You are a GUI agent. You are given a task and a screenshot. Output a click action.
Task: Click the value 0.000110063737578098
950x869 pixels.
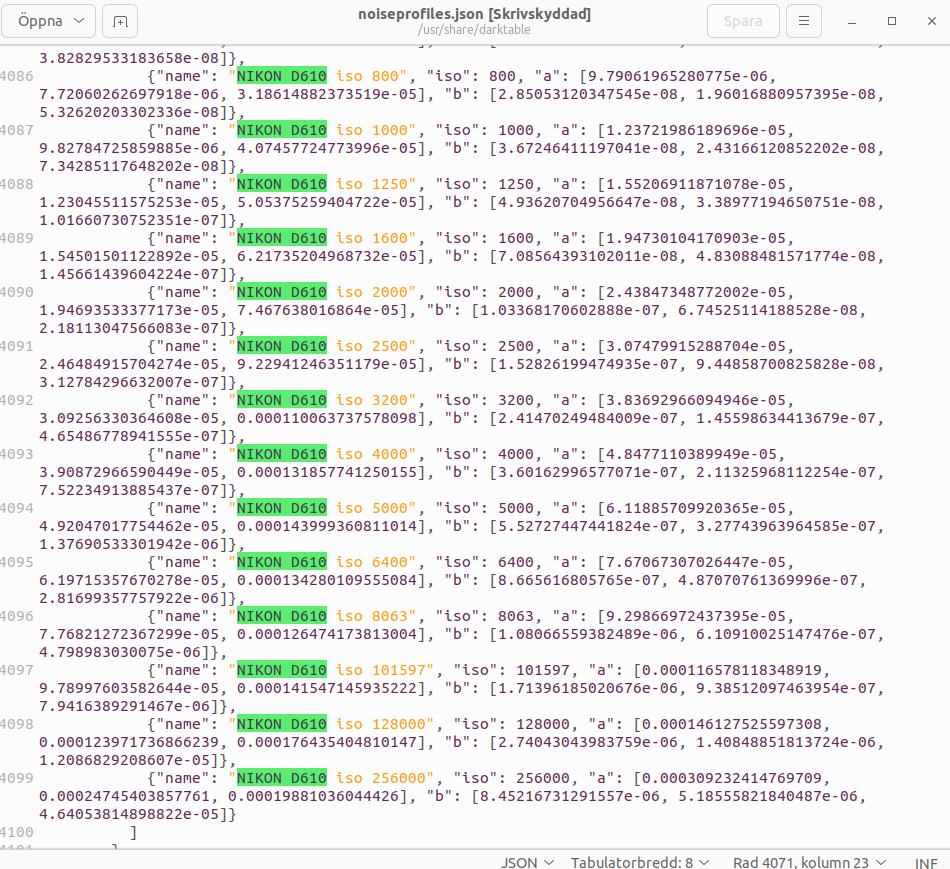[327, 418]
